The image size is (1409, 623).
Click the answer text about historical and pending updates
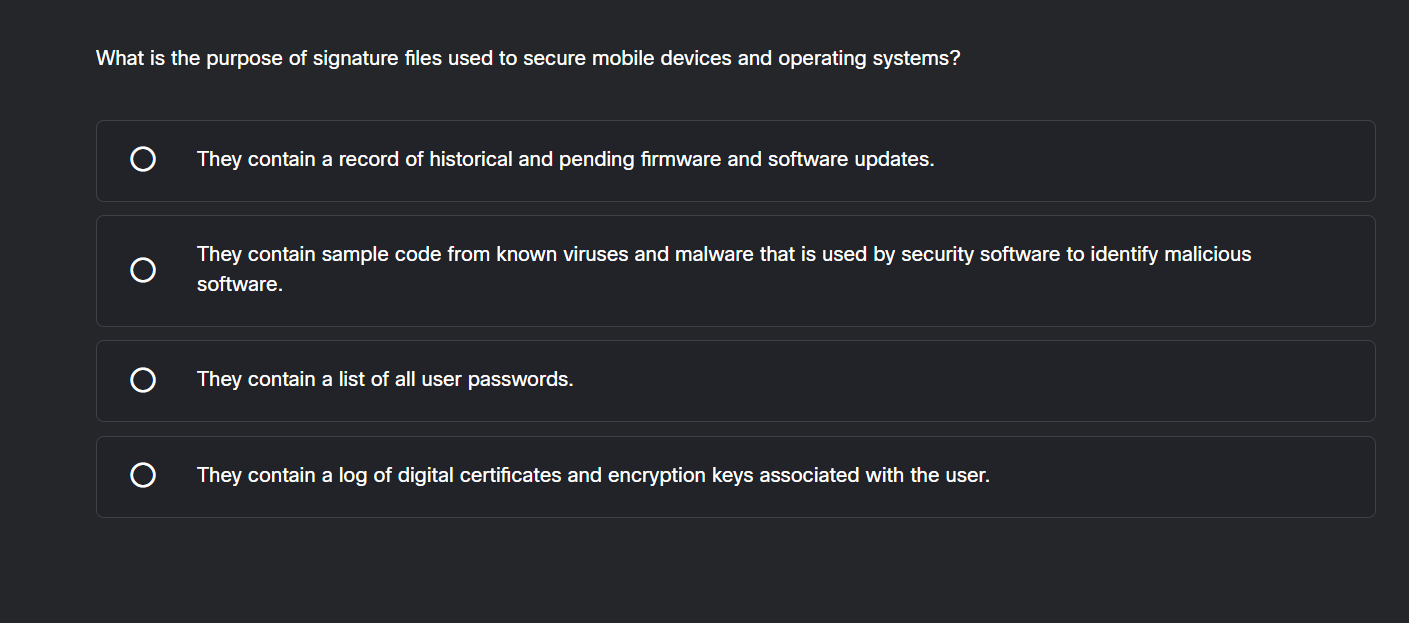(565, 160)
